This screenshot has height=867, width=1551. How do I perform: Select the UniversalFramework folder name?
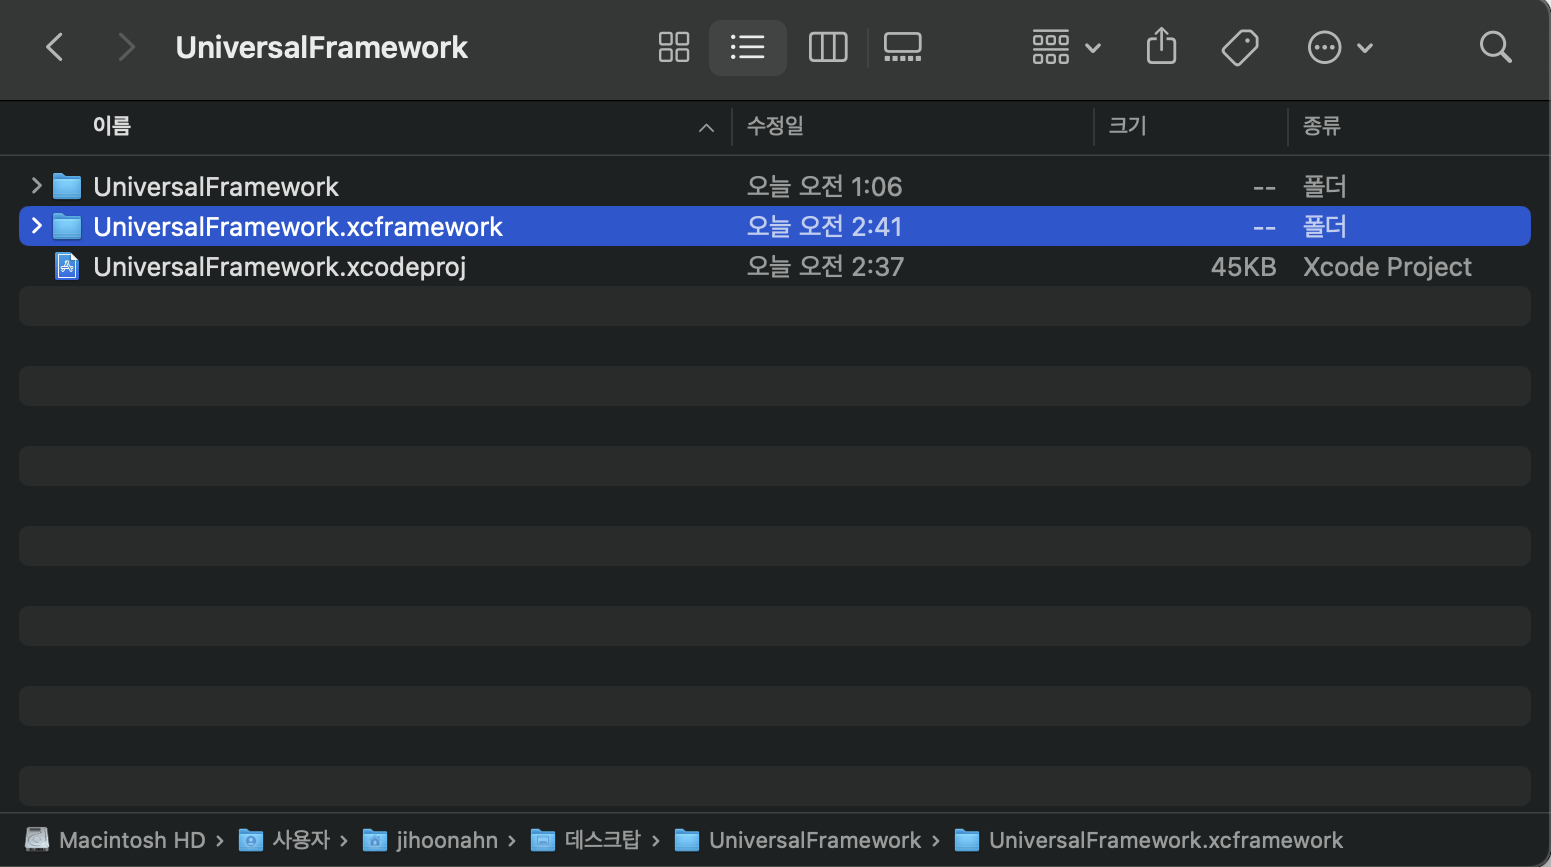coord(216,187)
